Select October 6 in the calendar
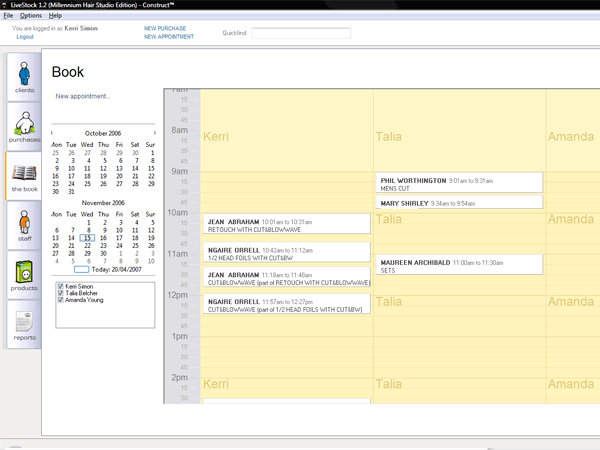 coord(121,161)
